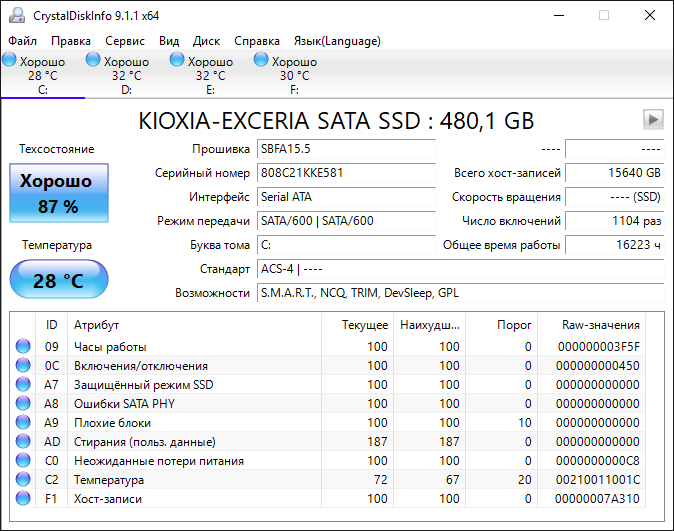Click the status dot of attribute C2
This screenshot has width=674, height=531.
pyautogui.click(x=23, y=479)
